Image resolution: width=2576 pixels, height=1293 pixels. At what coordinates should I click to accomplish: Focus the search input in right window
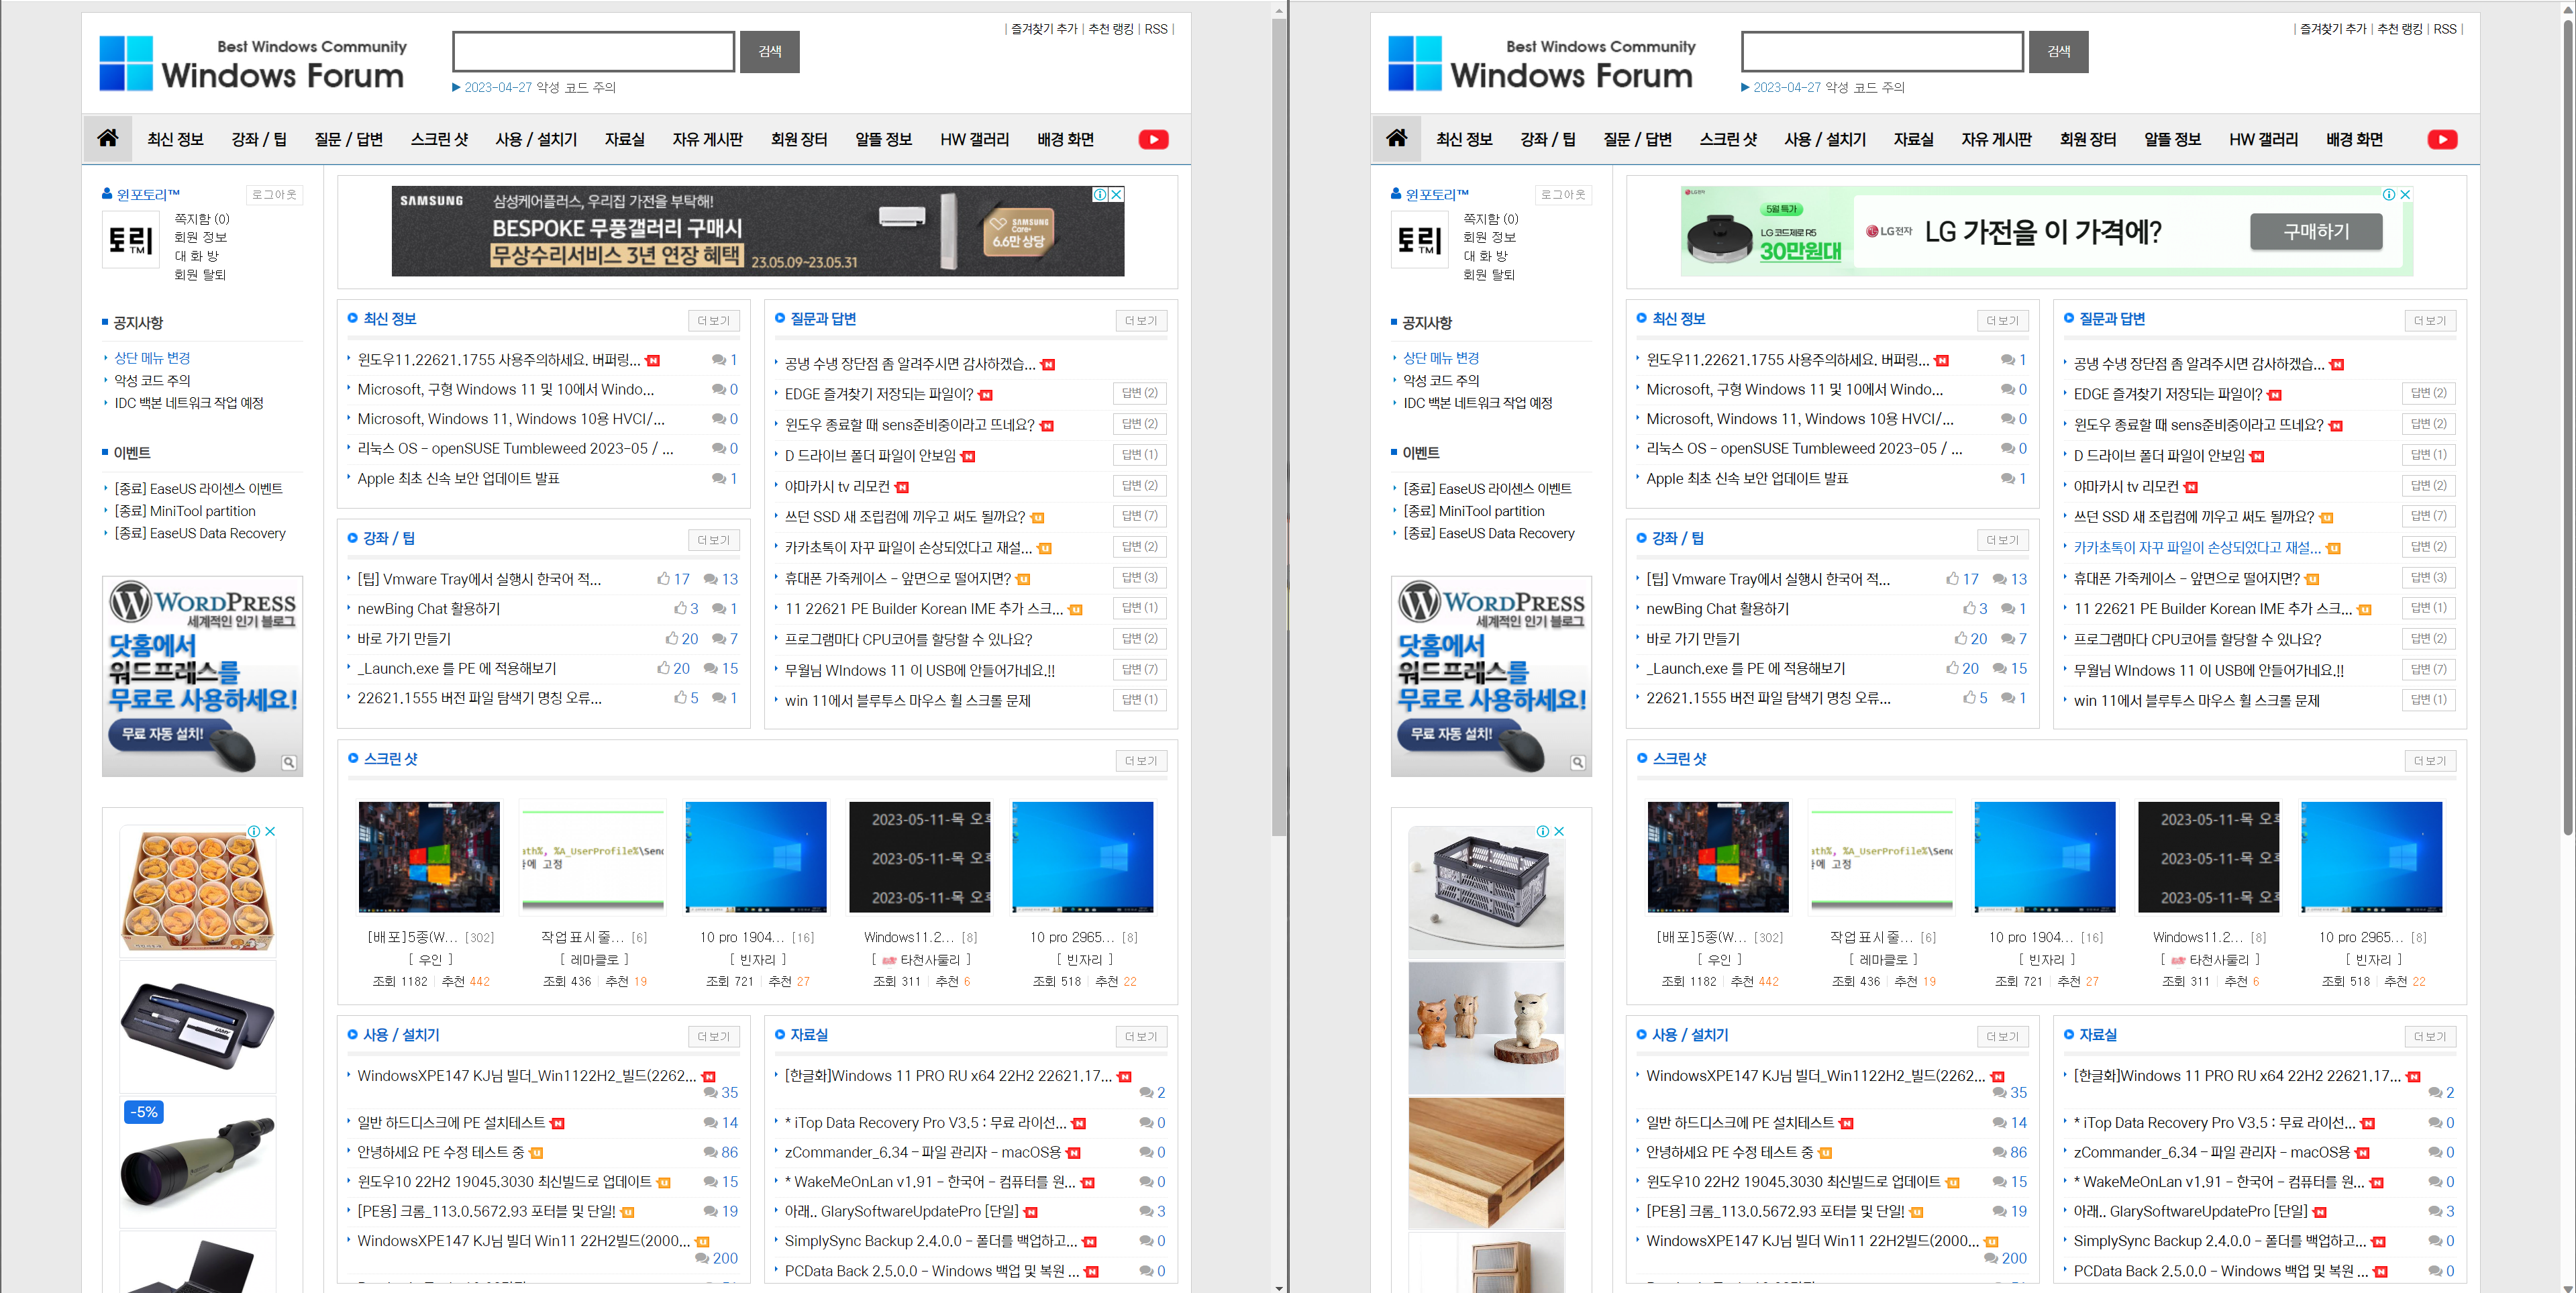pos(1883,52)
